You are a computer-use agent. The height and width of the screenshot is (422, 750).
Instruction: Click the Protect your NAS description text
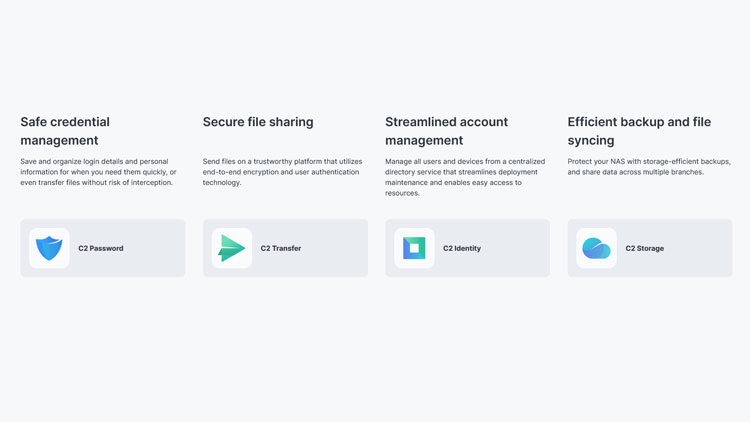[x=649, y=167]
